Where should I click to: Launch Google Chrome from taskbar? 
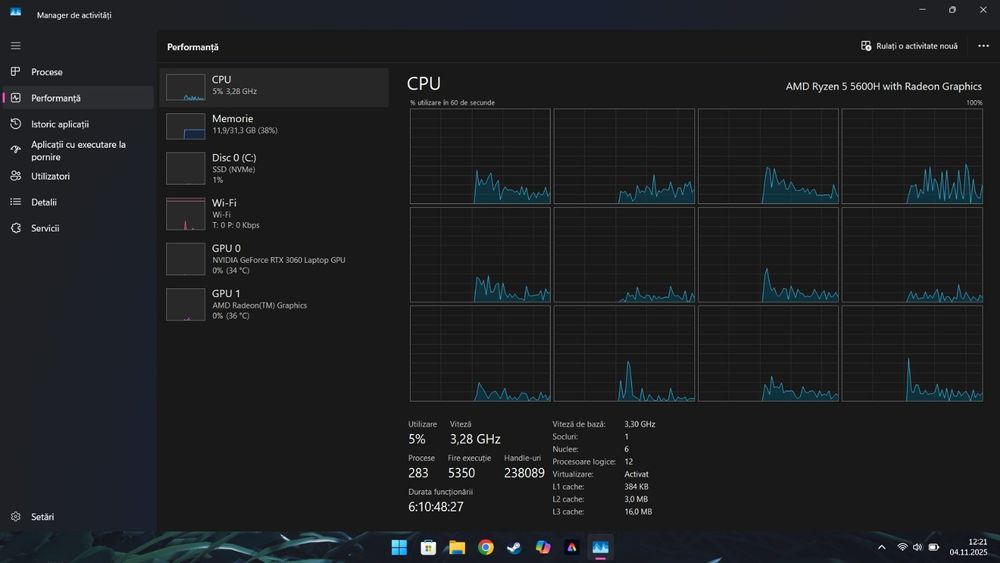click(485, 547)
